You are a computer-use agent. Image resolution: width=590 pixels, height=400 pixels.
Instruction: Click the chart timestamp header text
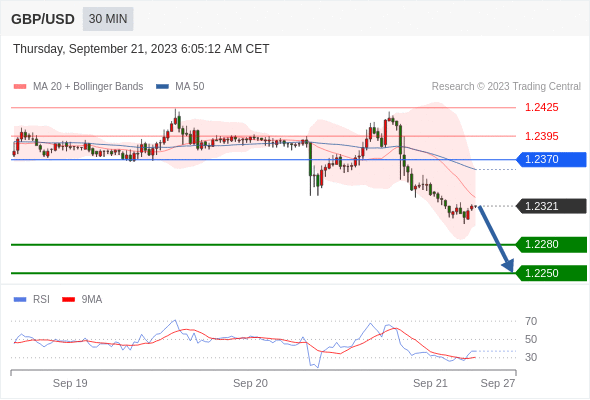click(x=141, y=49)
